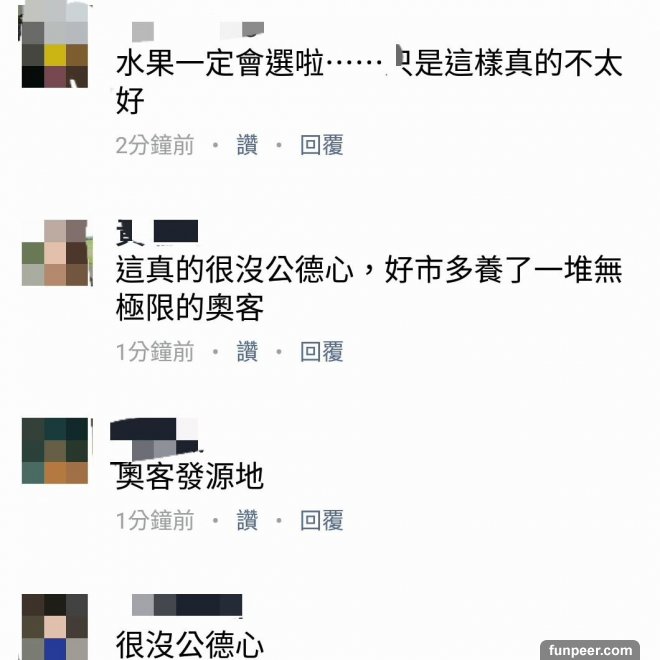Reply to the 水果一定會選啦 comment via 回覆
Screen dimensions: 660x660
322,145
